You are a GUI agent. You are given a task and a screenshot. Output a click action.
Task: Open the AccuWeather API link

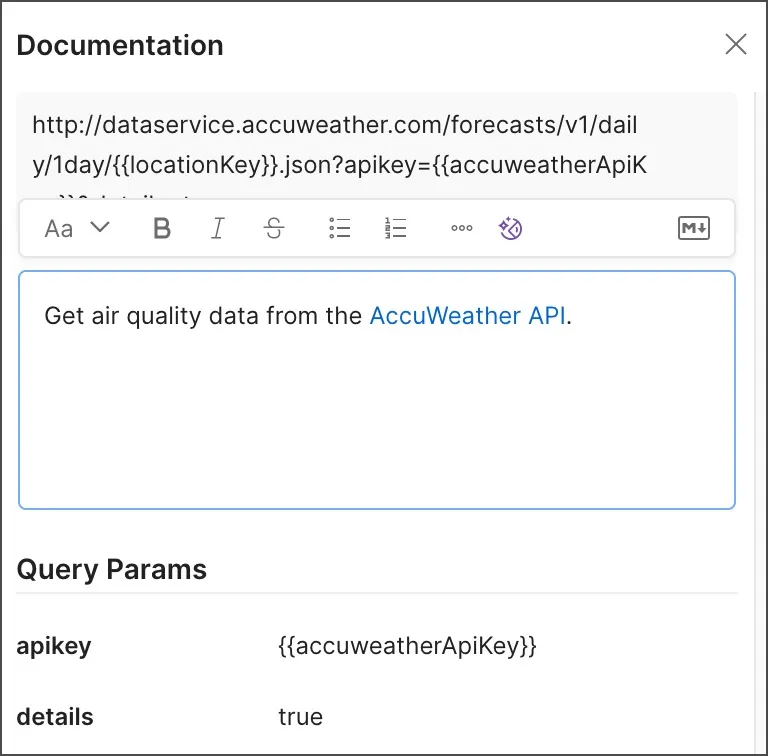pyautogui.click(x=467, y=316)
